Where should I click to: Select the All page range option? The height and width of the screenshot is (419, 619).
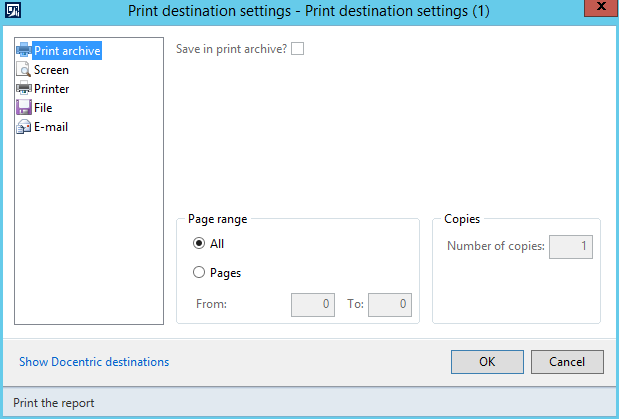coord(199,243)
